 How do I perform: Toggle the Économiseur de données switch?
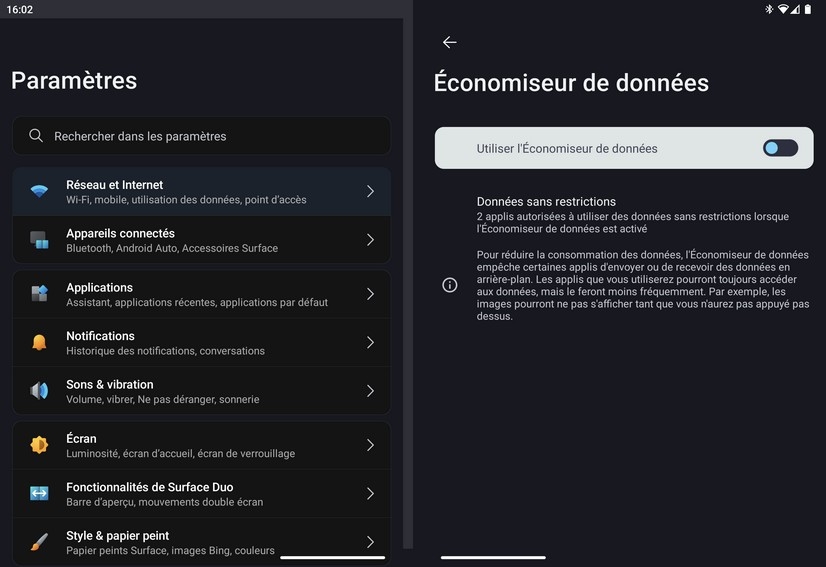pyautogui.click(x=780, y=148)
